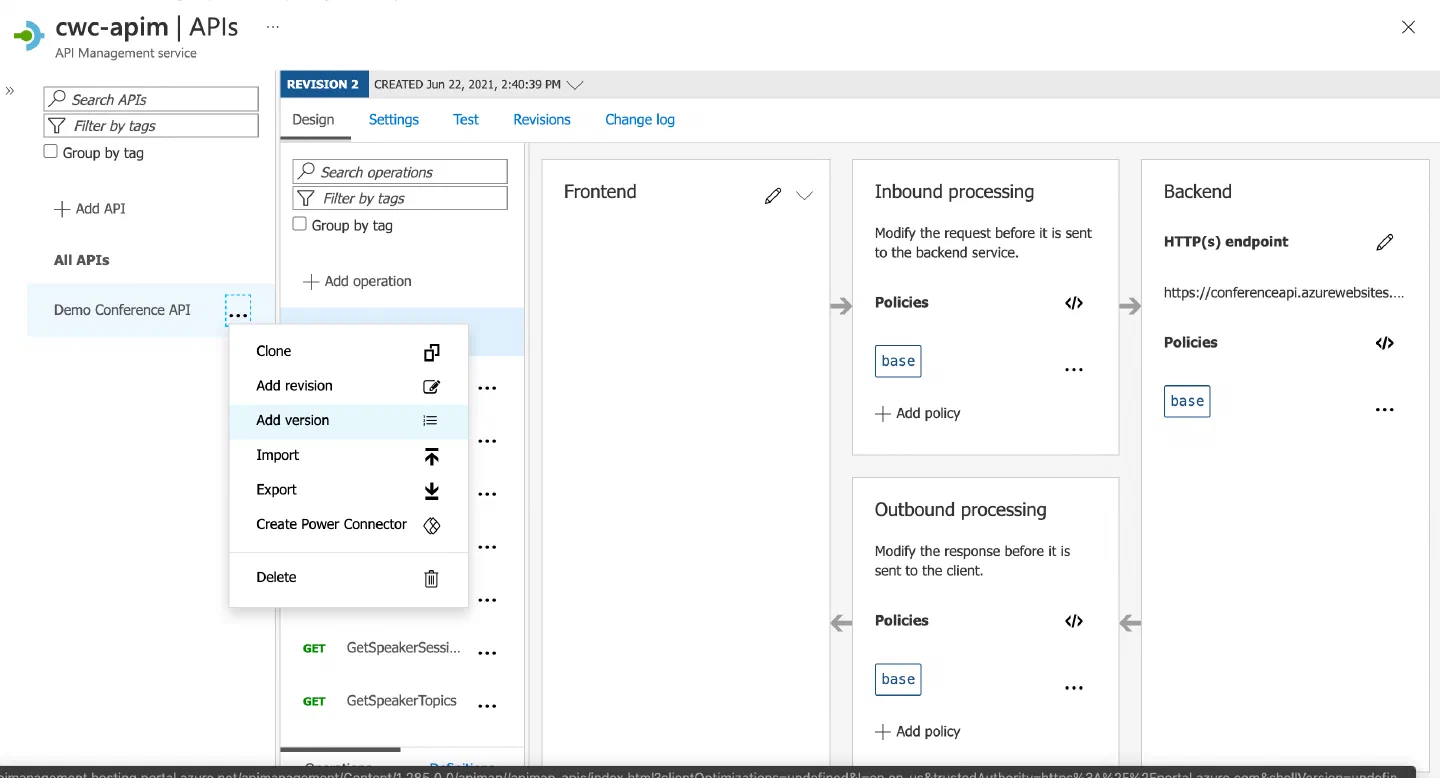Click Add policy under Outbound processing
The width and height of the screenshot is (1440, 778).
(917, 732)
